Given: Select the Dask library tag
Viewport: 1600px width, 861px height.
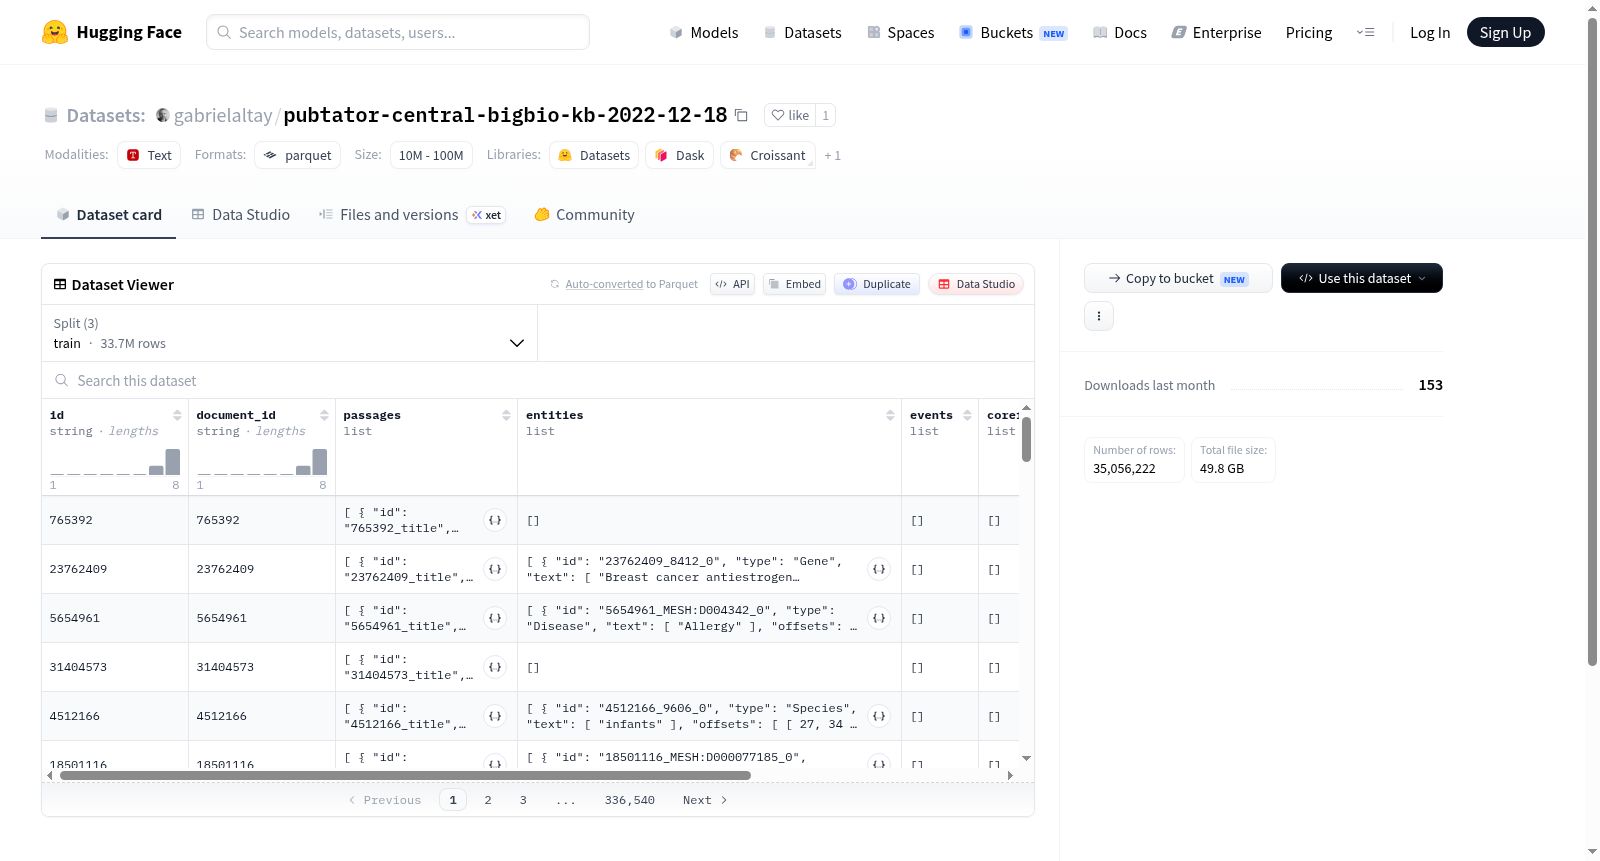Looking at the screenshot, I should [x=679, y=155].
